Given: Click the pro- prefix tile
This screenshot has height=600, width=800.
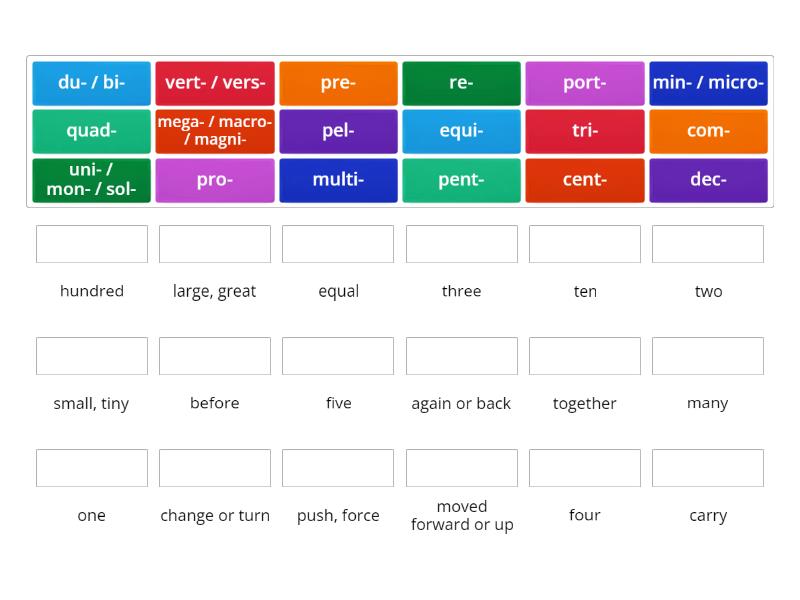Looking at the screenshot, I should (214, 180).
